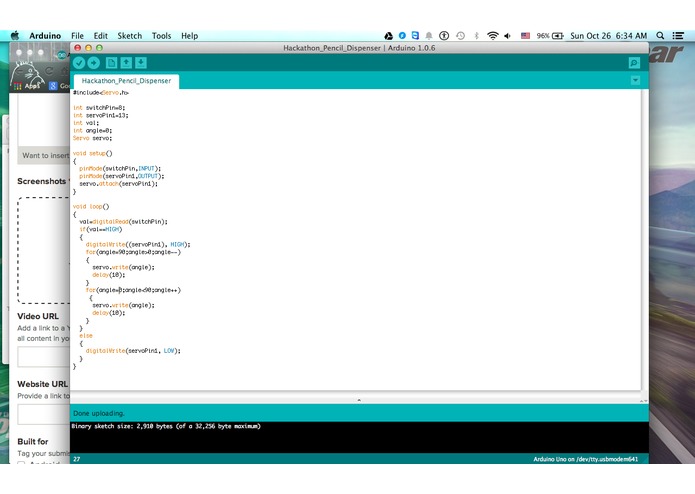The height and width of the screenshot is (494, 695).
Task: Click the 'void setup()' line
Action: (x=93, y=153)
